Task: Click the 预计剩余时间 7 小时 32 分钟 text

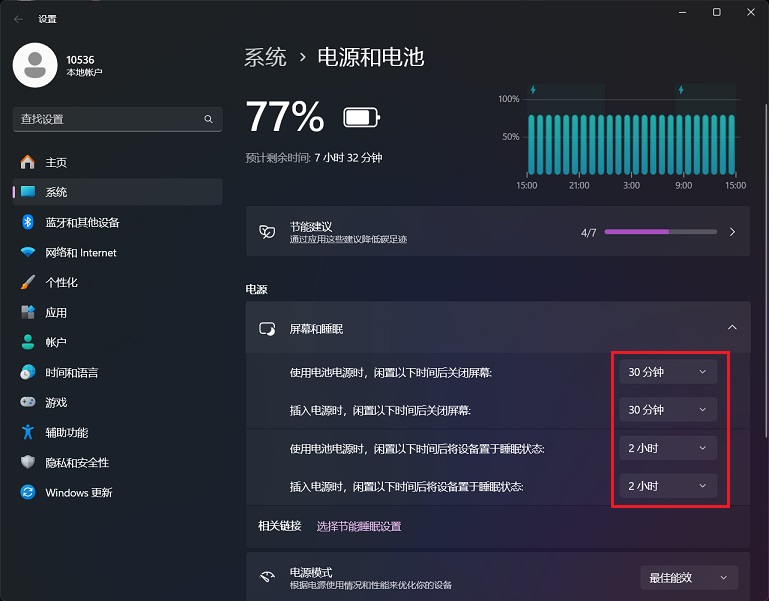Action: [314, 158]
